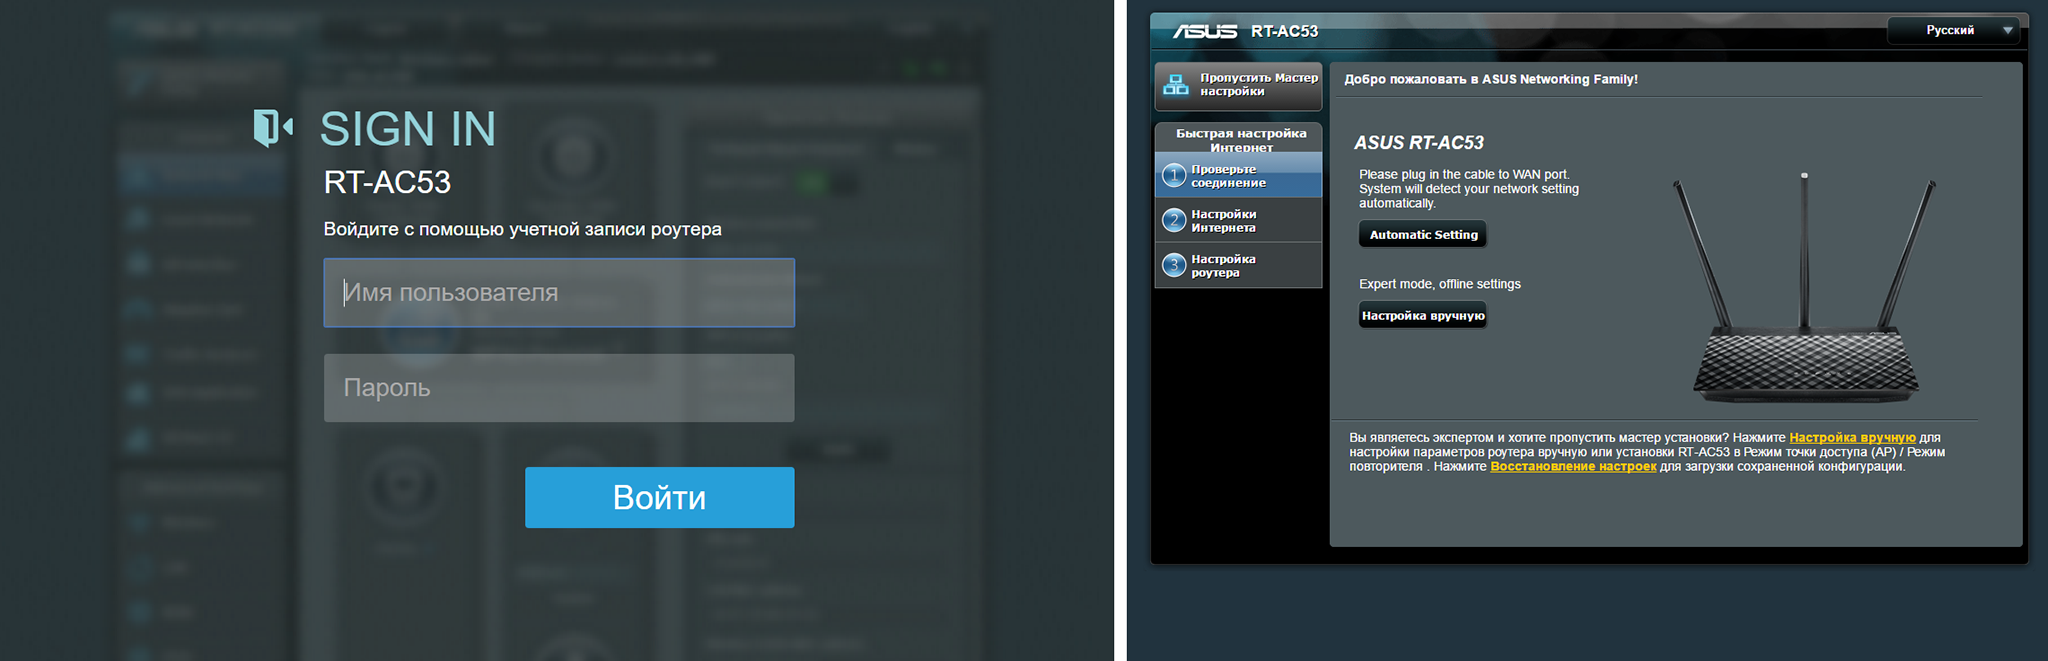Select step 3 circle icon for router setup
Viewport: 2048px width, 661px height.
tap(1174, 266)
